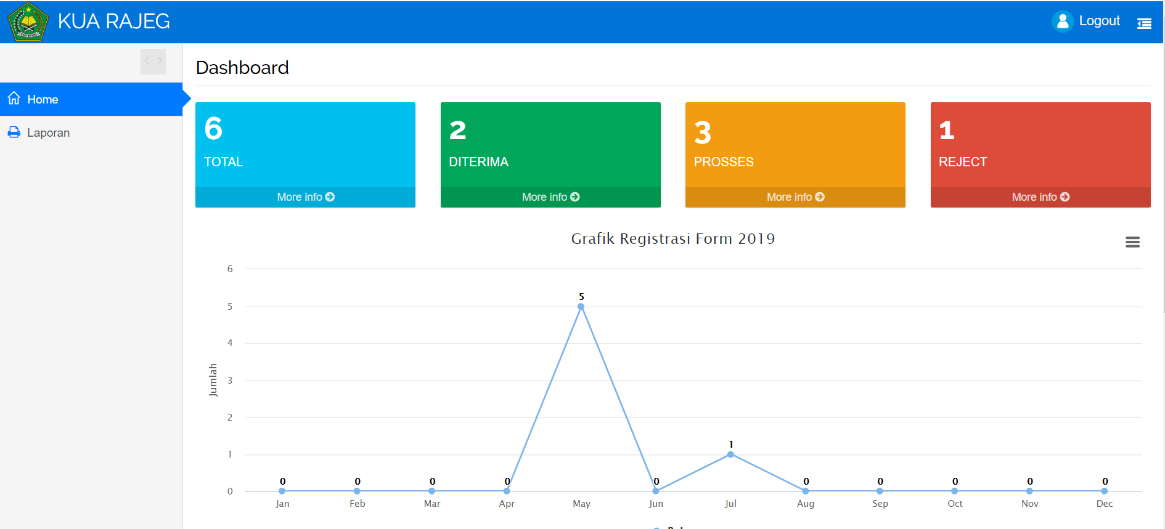Select the May data point valued 5
Screen dimensions: 1165x529
click(581, 306)
